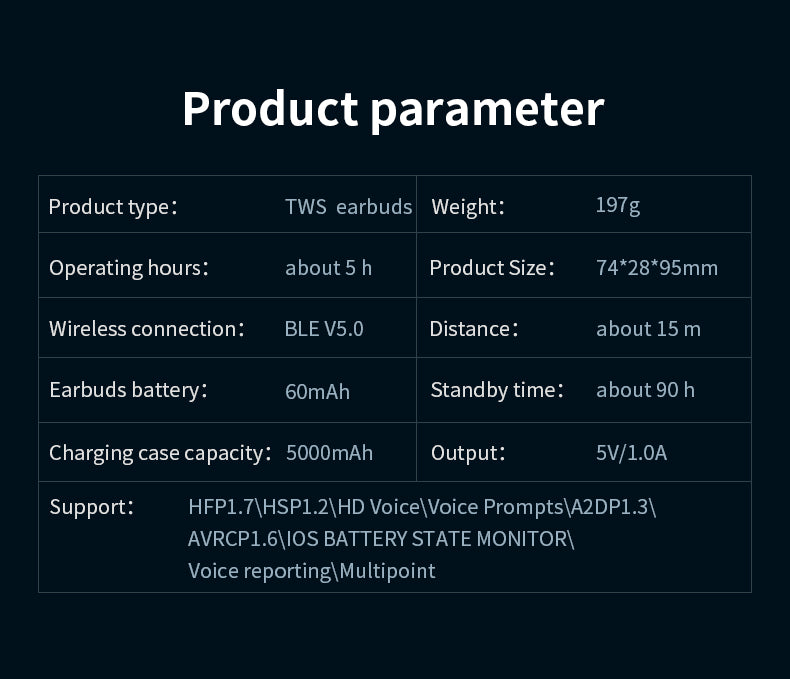Image resolution: width=790 pixels, height=679 pixels.
Task: Select the "Weight" label
Action: tap(467, 207)
